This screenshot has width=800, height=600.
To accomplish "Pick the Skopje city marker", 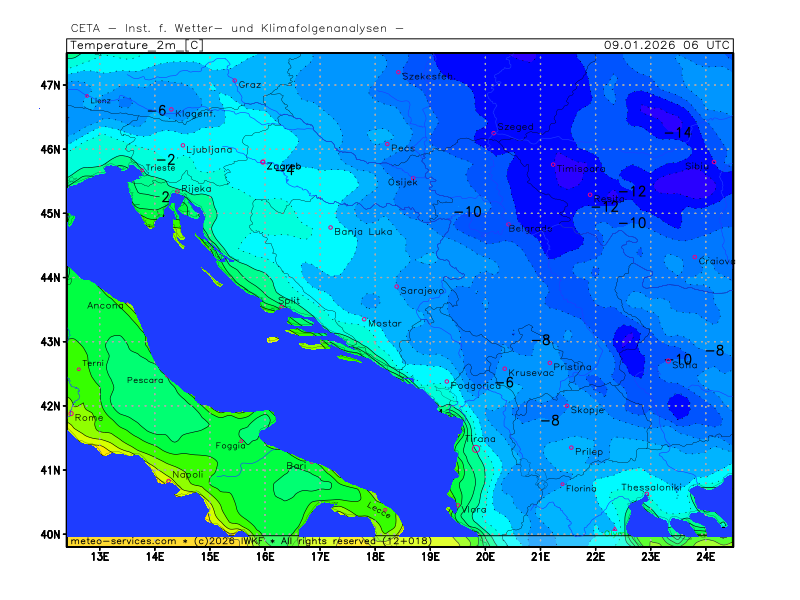I will 566,406.
